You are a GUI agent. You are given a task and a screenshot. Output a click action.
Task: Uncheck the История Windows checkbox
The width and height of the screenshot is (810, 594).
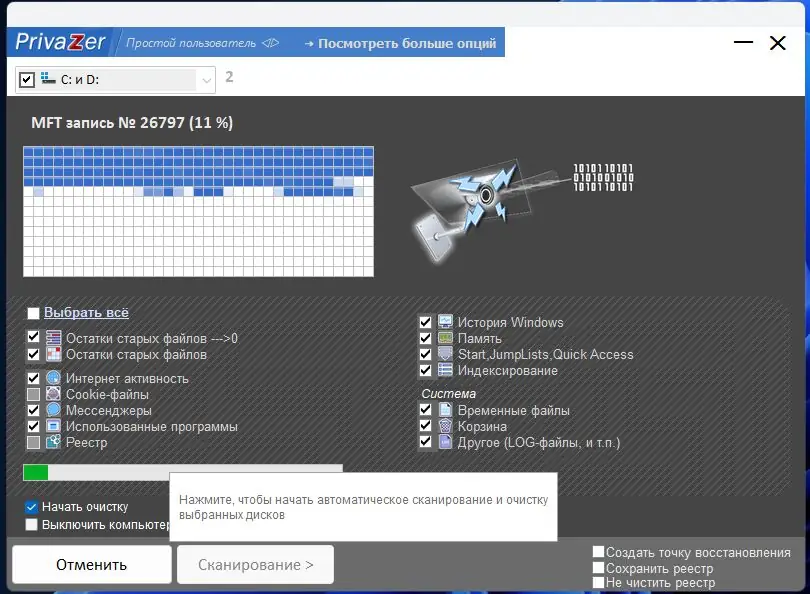pyautogui.click(x=425, y=322)
